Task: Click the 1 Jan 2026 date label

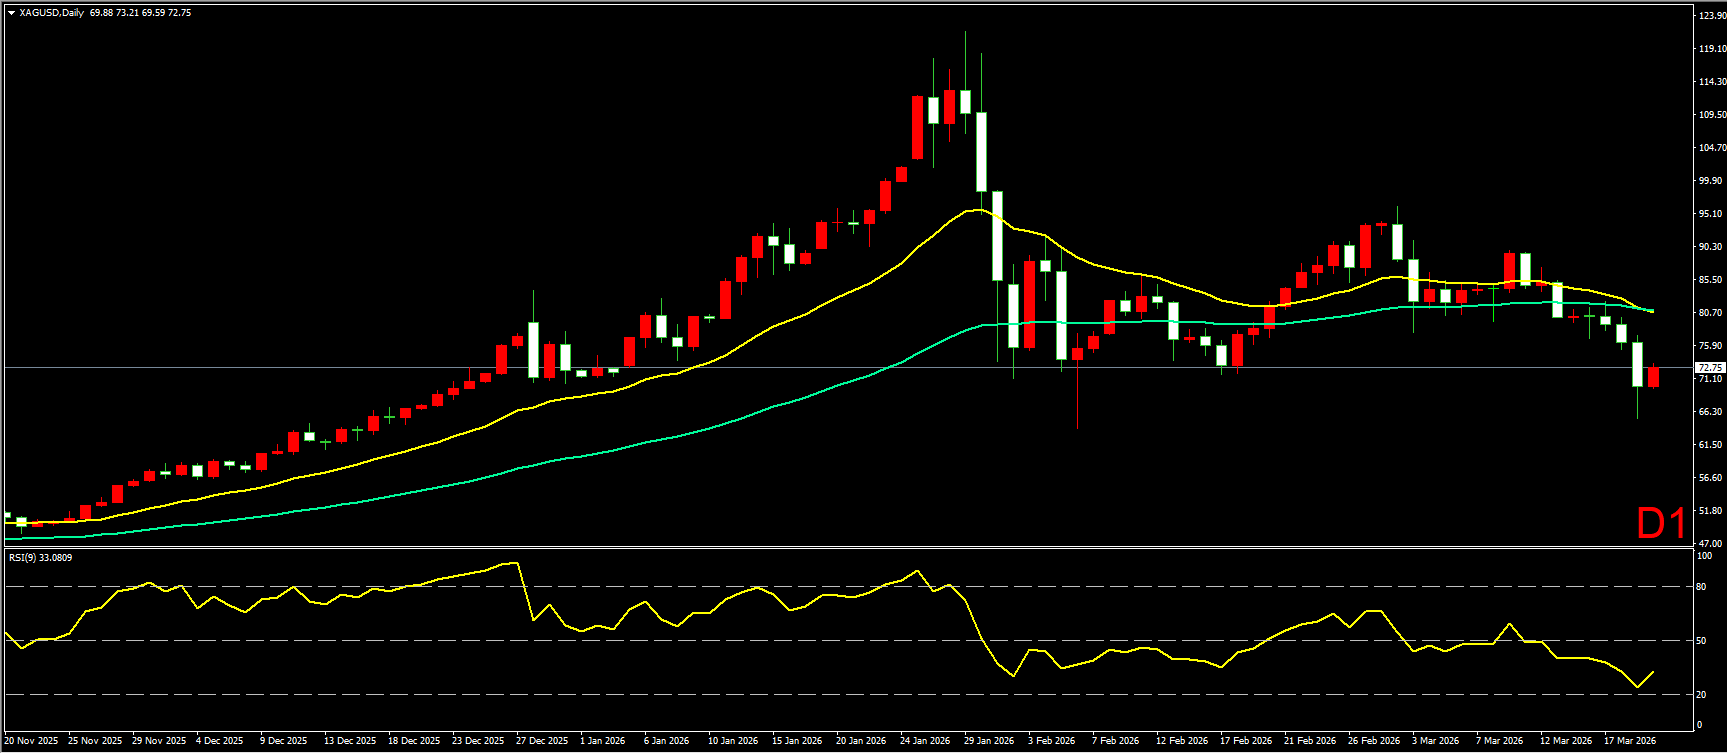Action: 603,741
